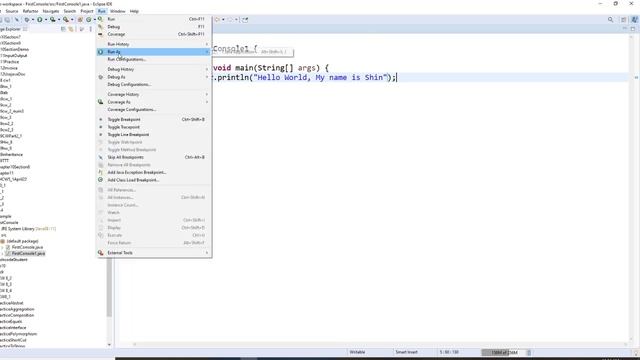Screen dimensions: 640x360
Task: Expand the External Tools submenu
Action: click(207, 253)
